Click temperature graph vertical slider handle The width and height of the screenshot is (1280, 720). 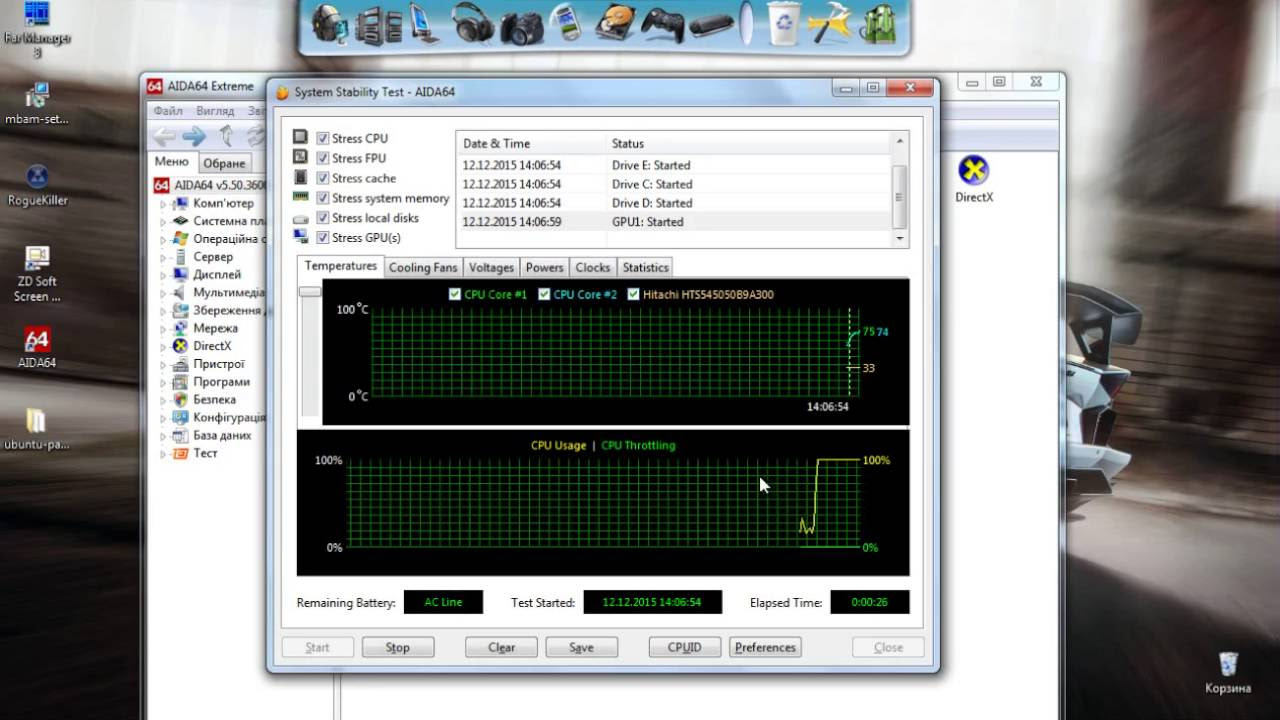click(x=310, y=292)
